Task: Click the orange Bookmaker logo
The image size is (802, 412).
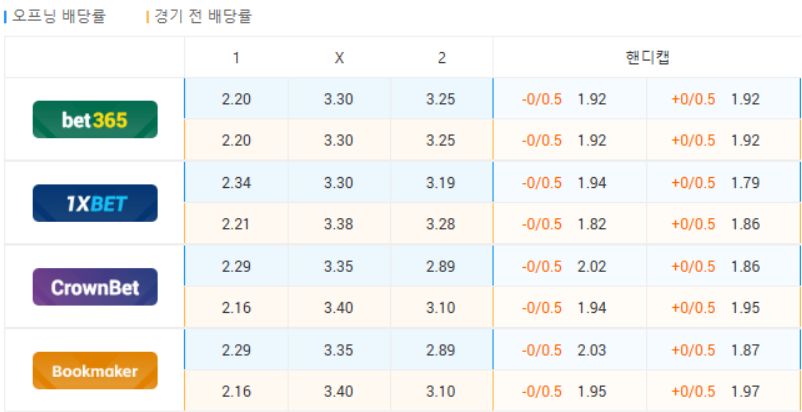Action: click(95, 371)
